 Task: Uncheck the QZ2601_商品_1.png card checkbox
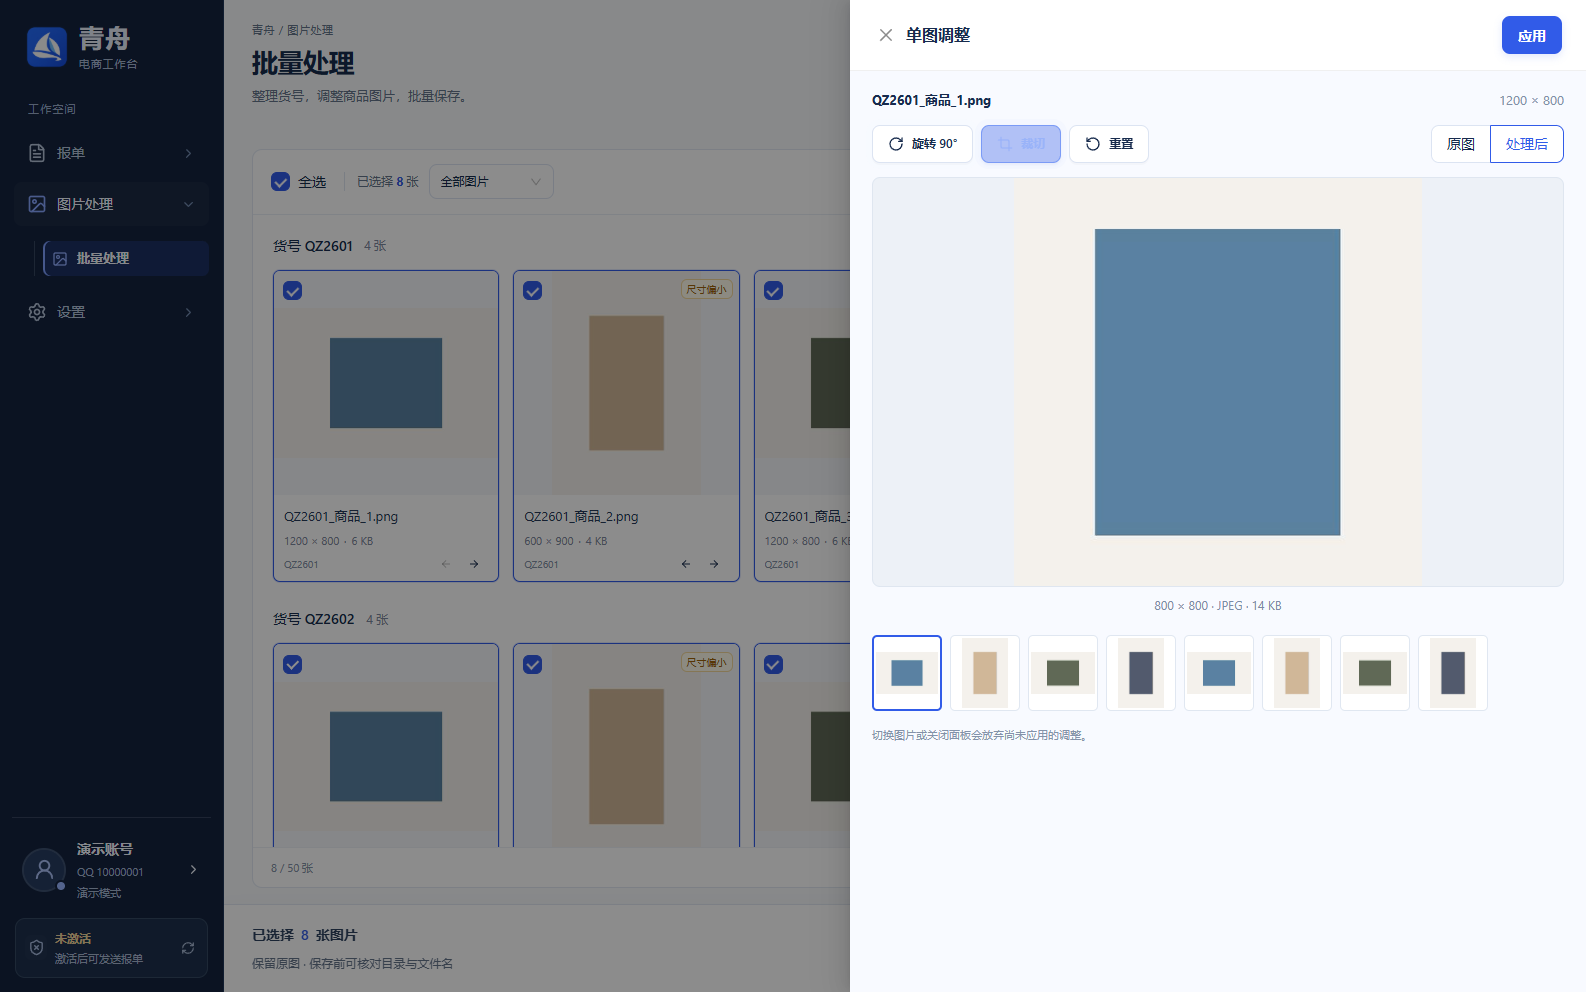(x=293, y=291)
